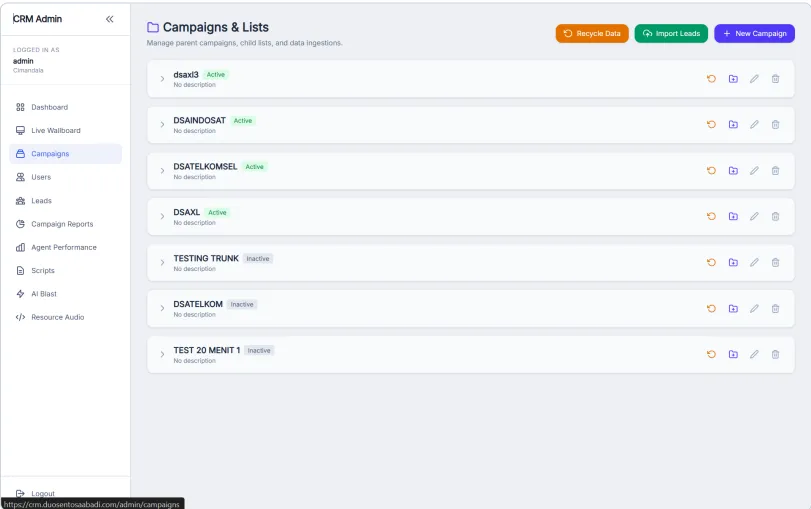Edit the DSATELKOM campaign
The image size is (811, 509).
(754, 308)
